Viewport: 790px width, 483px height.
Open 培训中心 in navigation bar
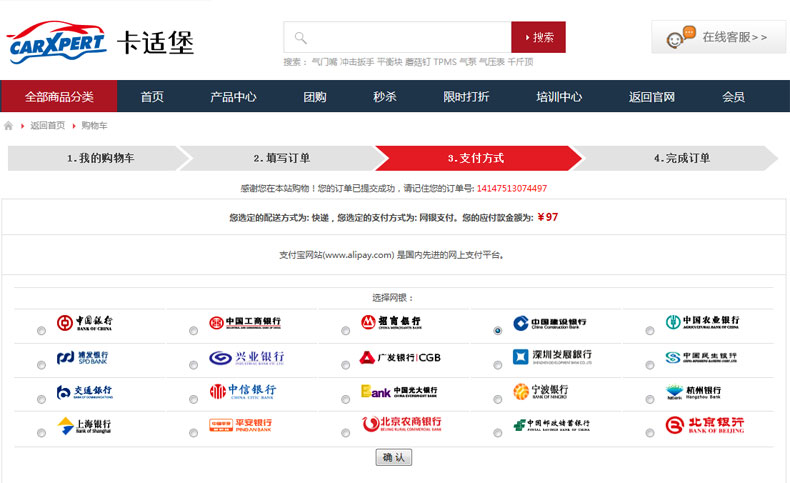(559, 97)
